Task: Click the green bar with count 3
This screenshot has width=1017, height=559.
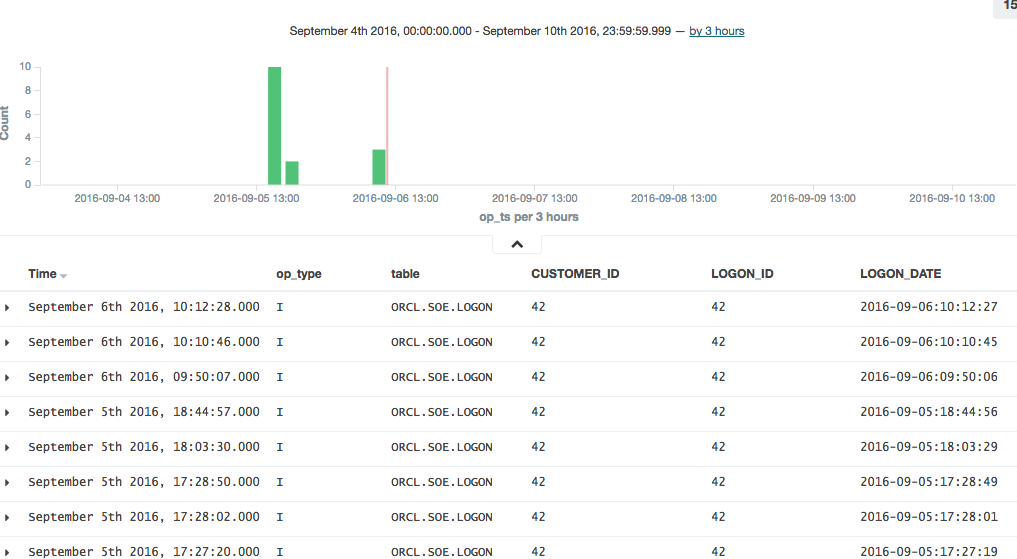Action: [379, 167]
